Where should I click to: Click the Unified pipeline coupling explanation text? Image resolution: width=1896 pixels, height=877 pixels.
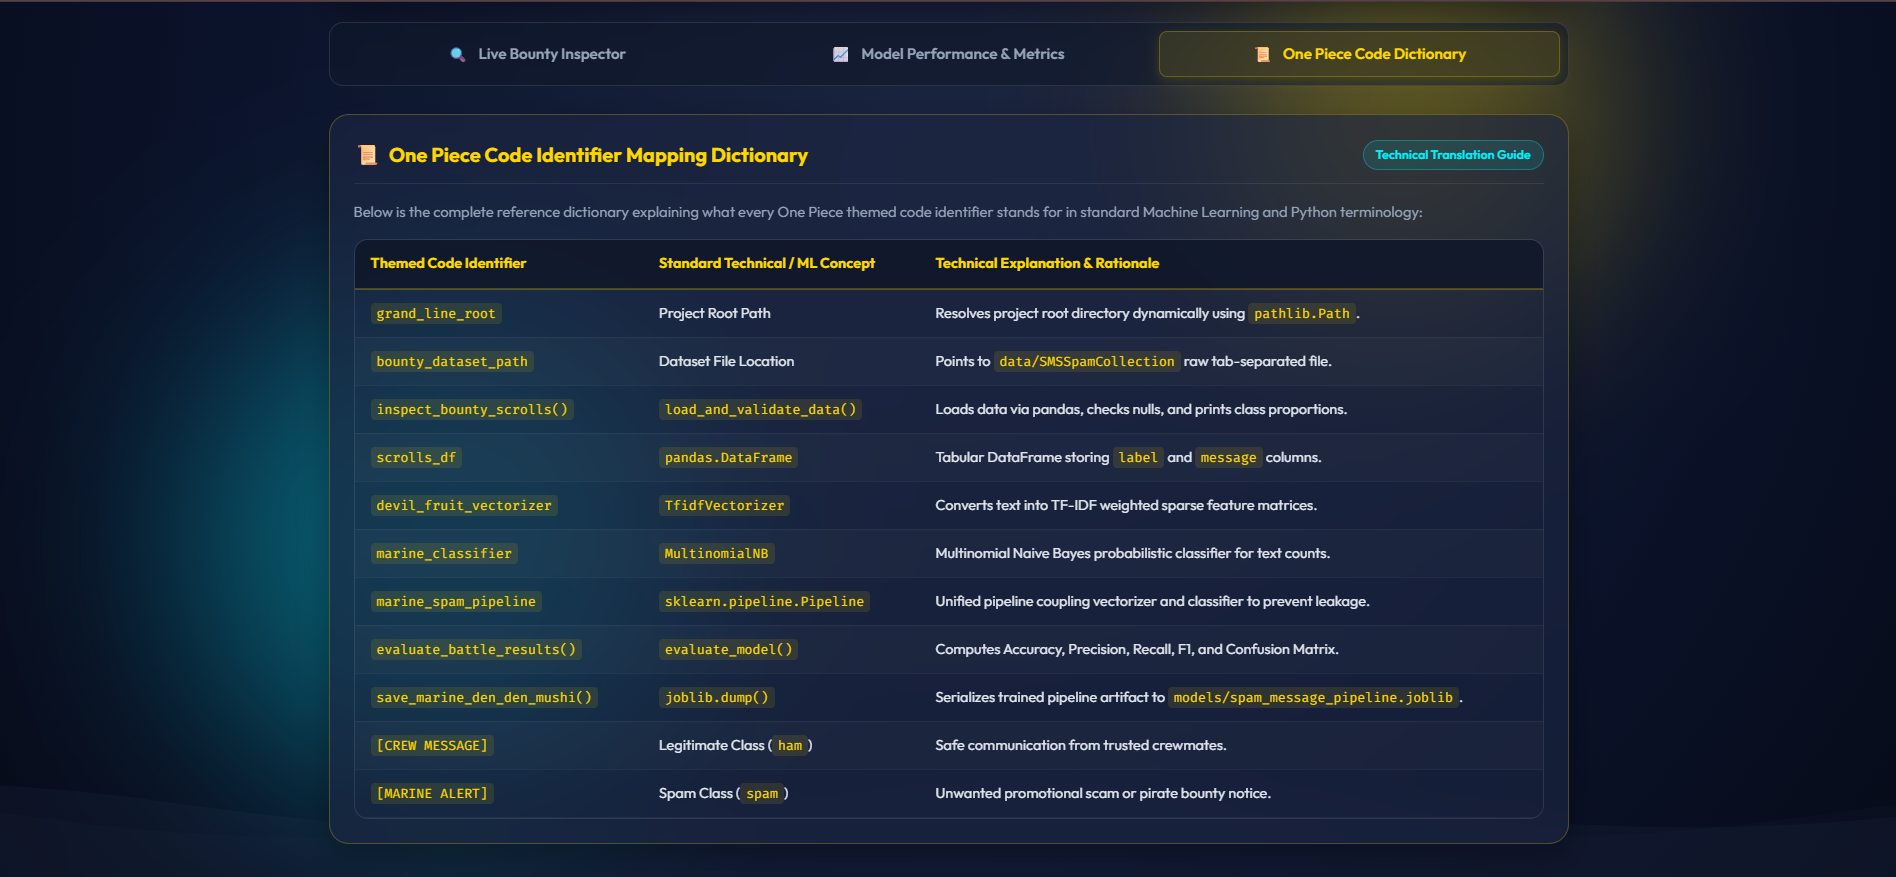click(1152, 601)
